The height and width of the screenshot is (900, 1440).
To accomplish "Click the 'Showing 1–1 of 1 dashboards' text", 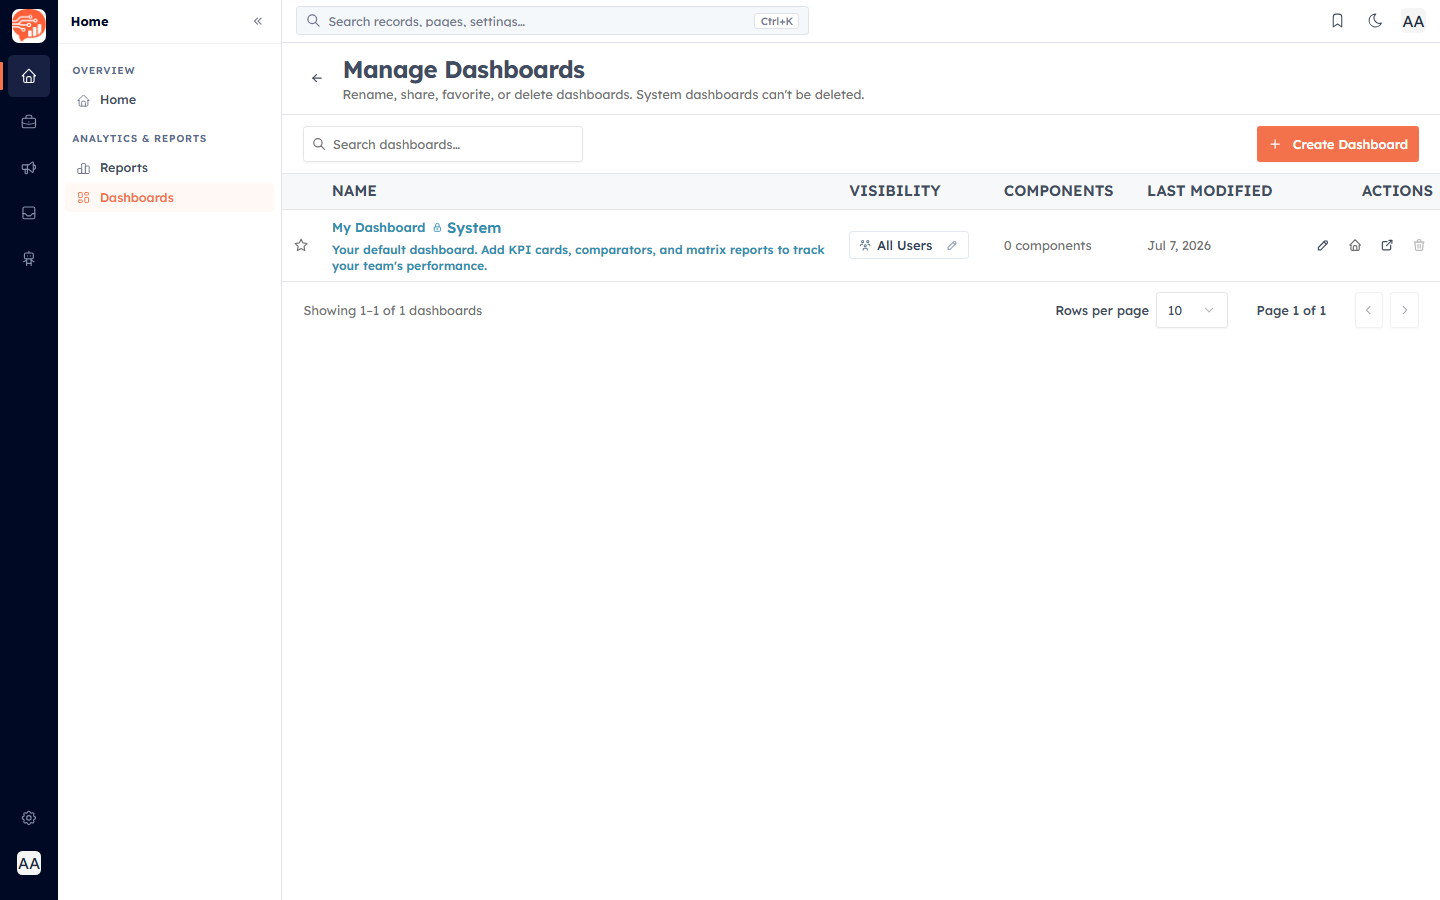I will click(393, 310).
